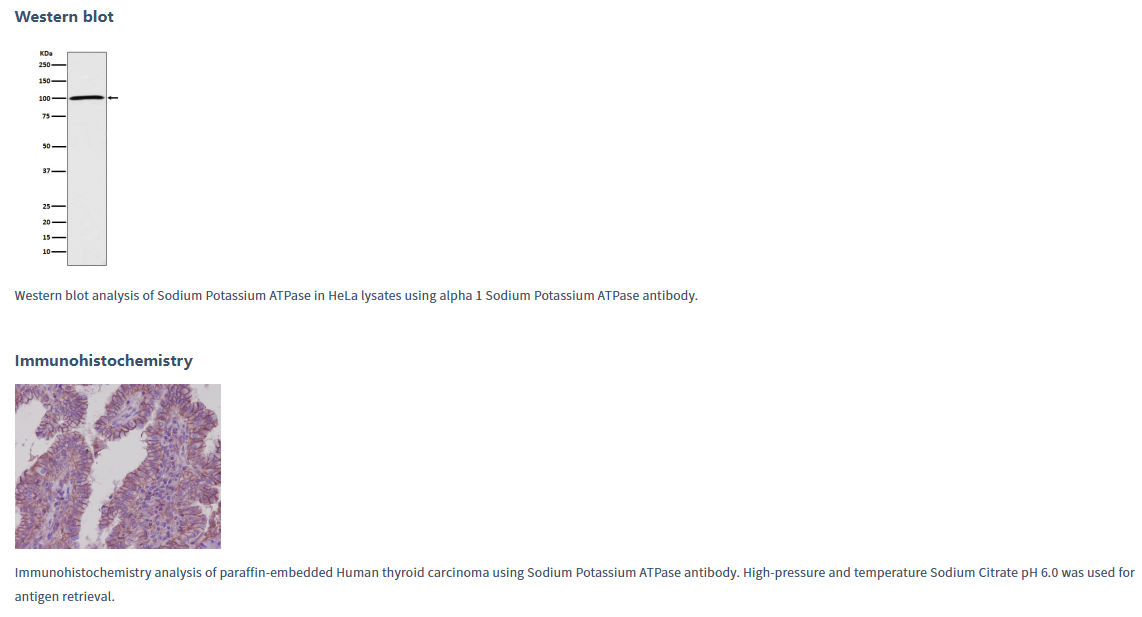1142x617 pixels.
Task: Click the Immunohistochemistry section heading
Action: (103, 361)
